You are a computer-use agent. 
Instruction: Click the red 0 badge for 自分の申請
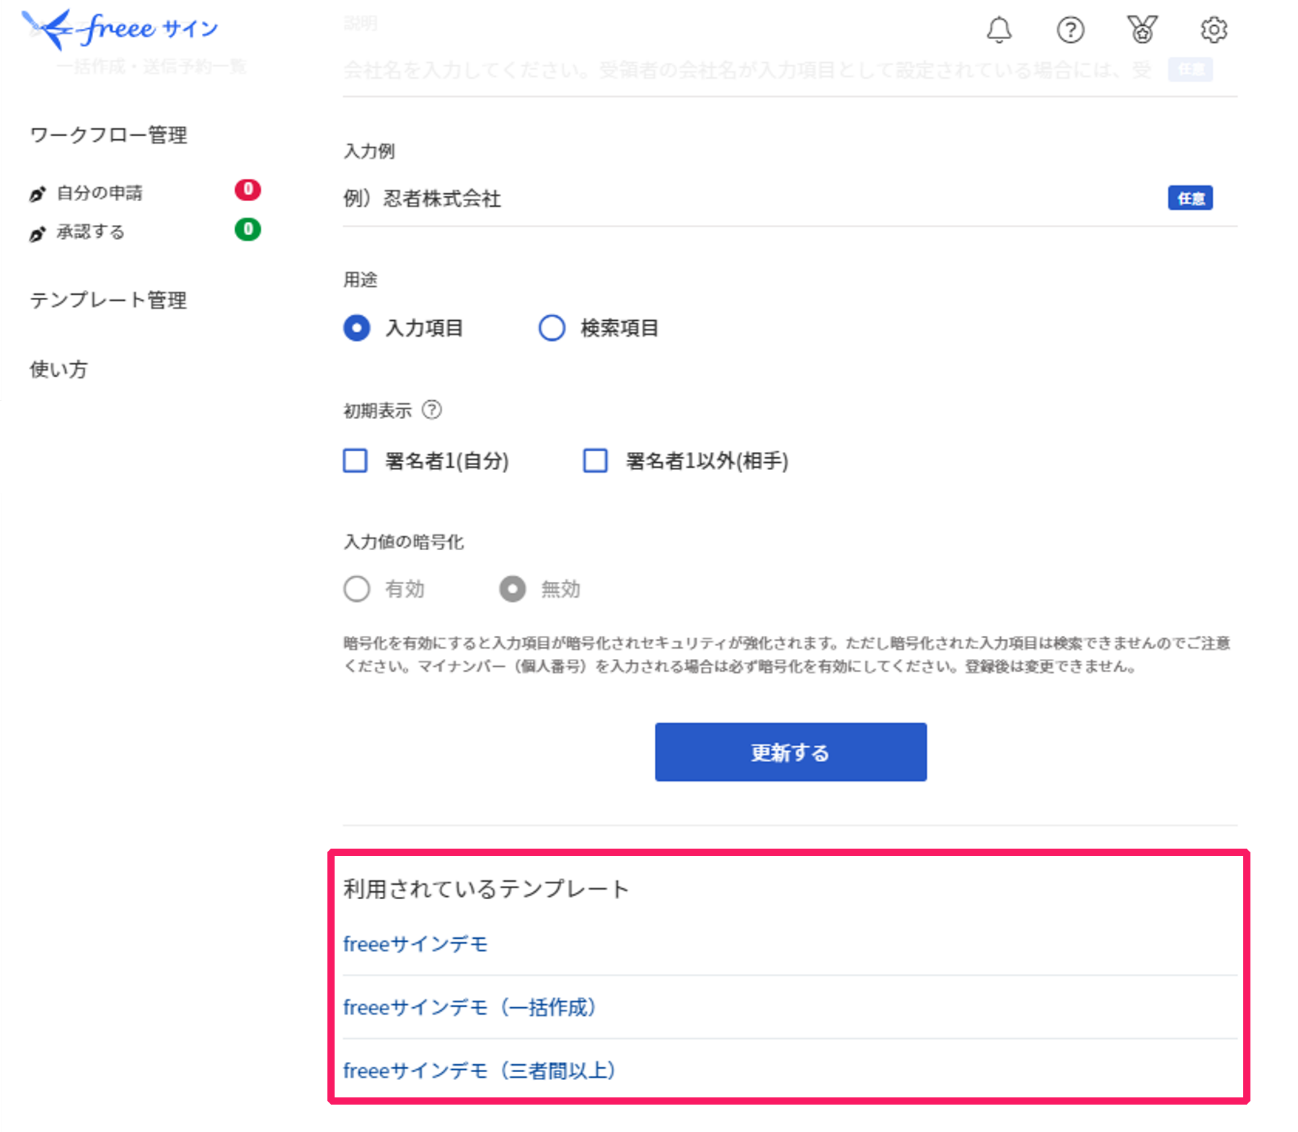pyautogui.click(x=248, y=190)
